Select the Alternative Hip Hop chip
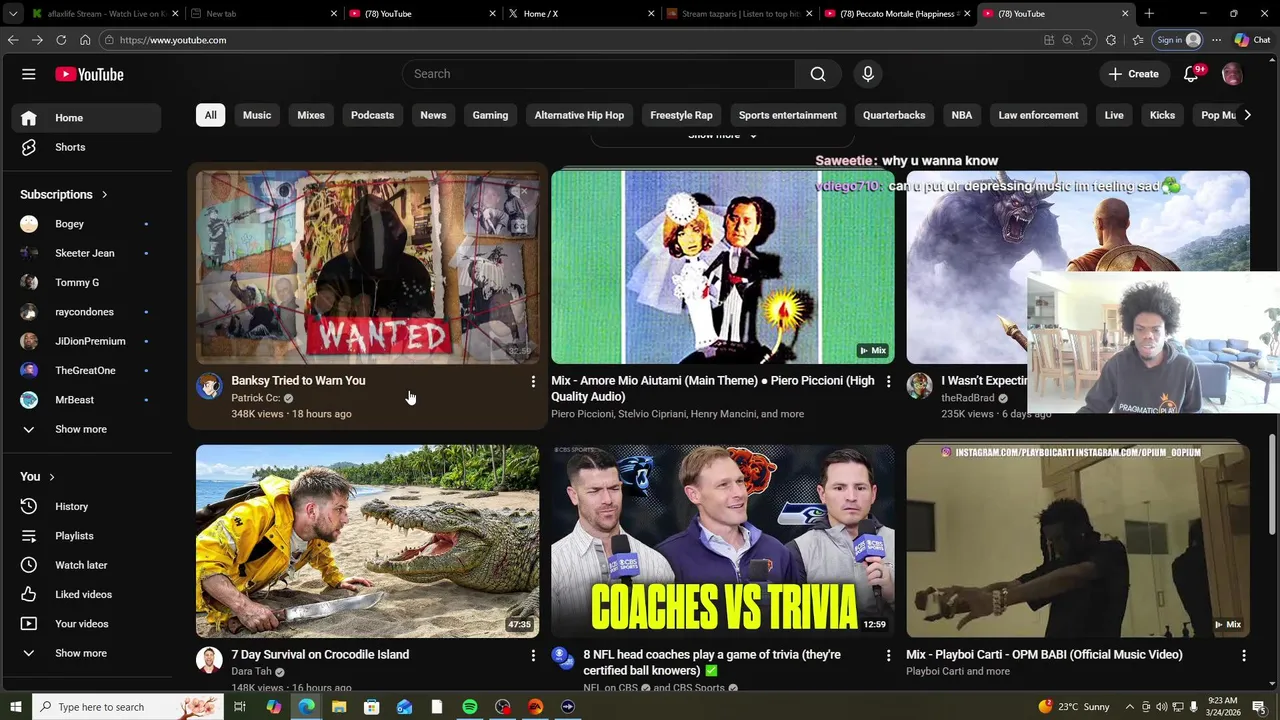 579,115
